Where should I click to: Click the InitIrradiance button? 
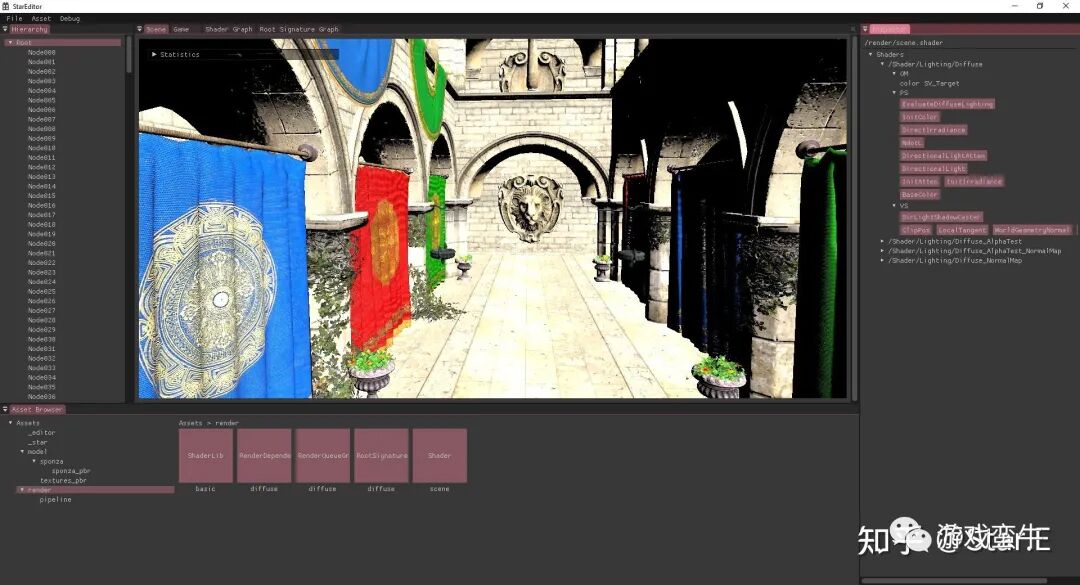click(x=973, y=181)
